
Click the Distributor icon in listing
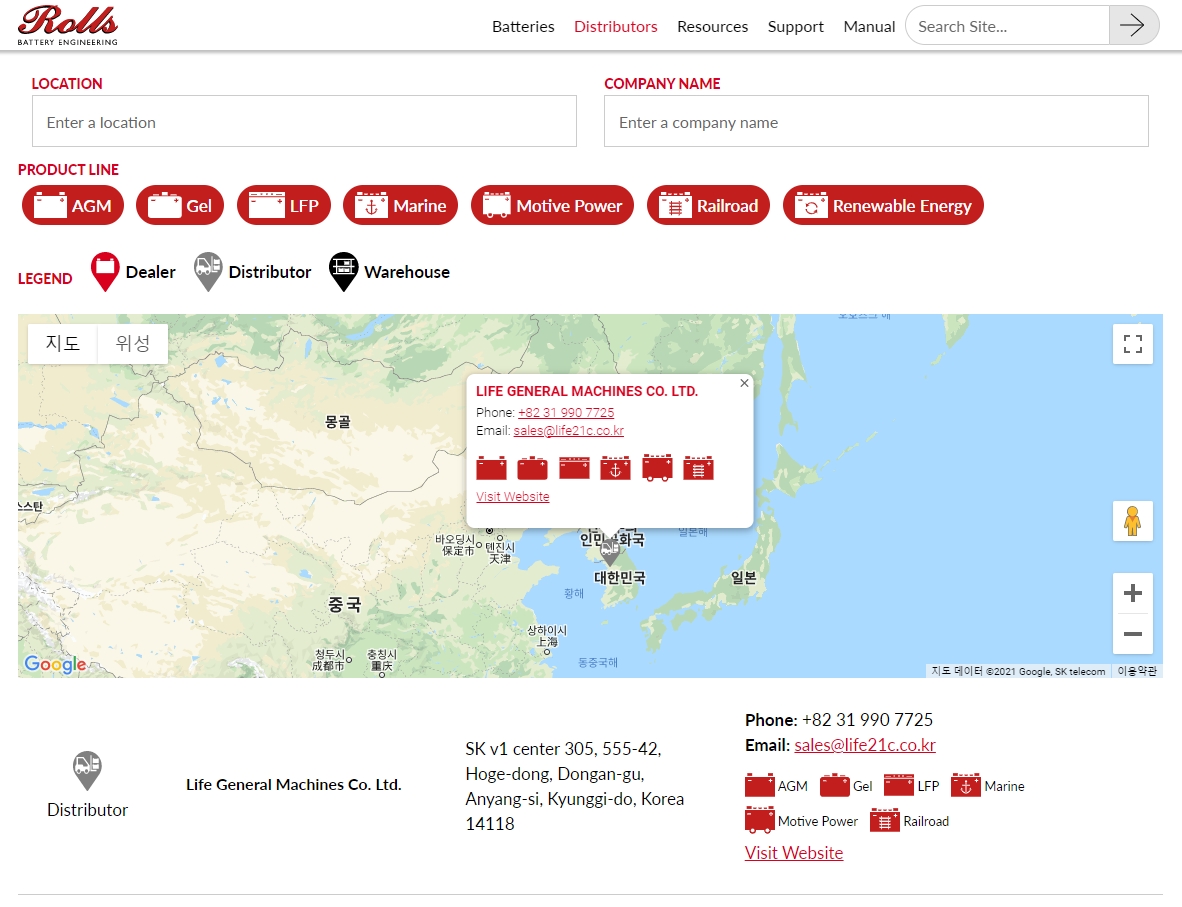click(87, 771)
